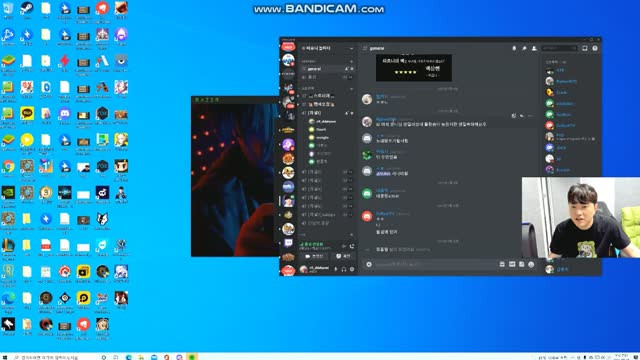Toggle deafen headphones icon in user panel

(344, 269)
